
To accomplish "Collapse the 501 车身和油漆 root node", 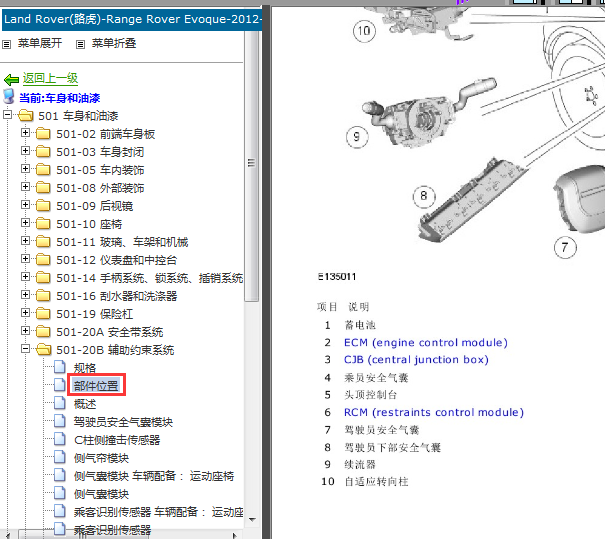I will click(x=7, y=115).
